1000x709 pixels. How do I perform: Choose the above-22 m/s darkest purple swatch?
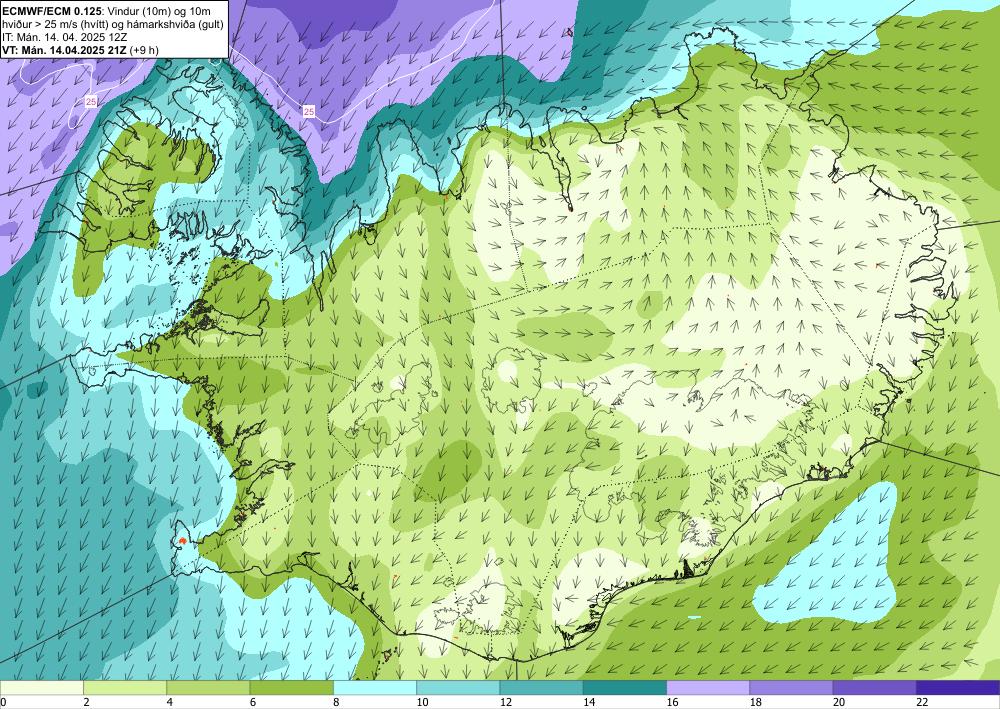pyautogui.click(x=958, y=687)
